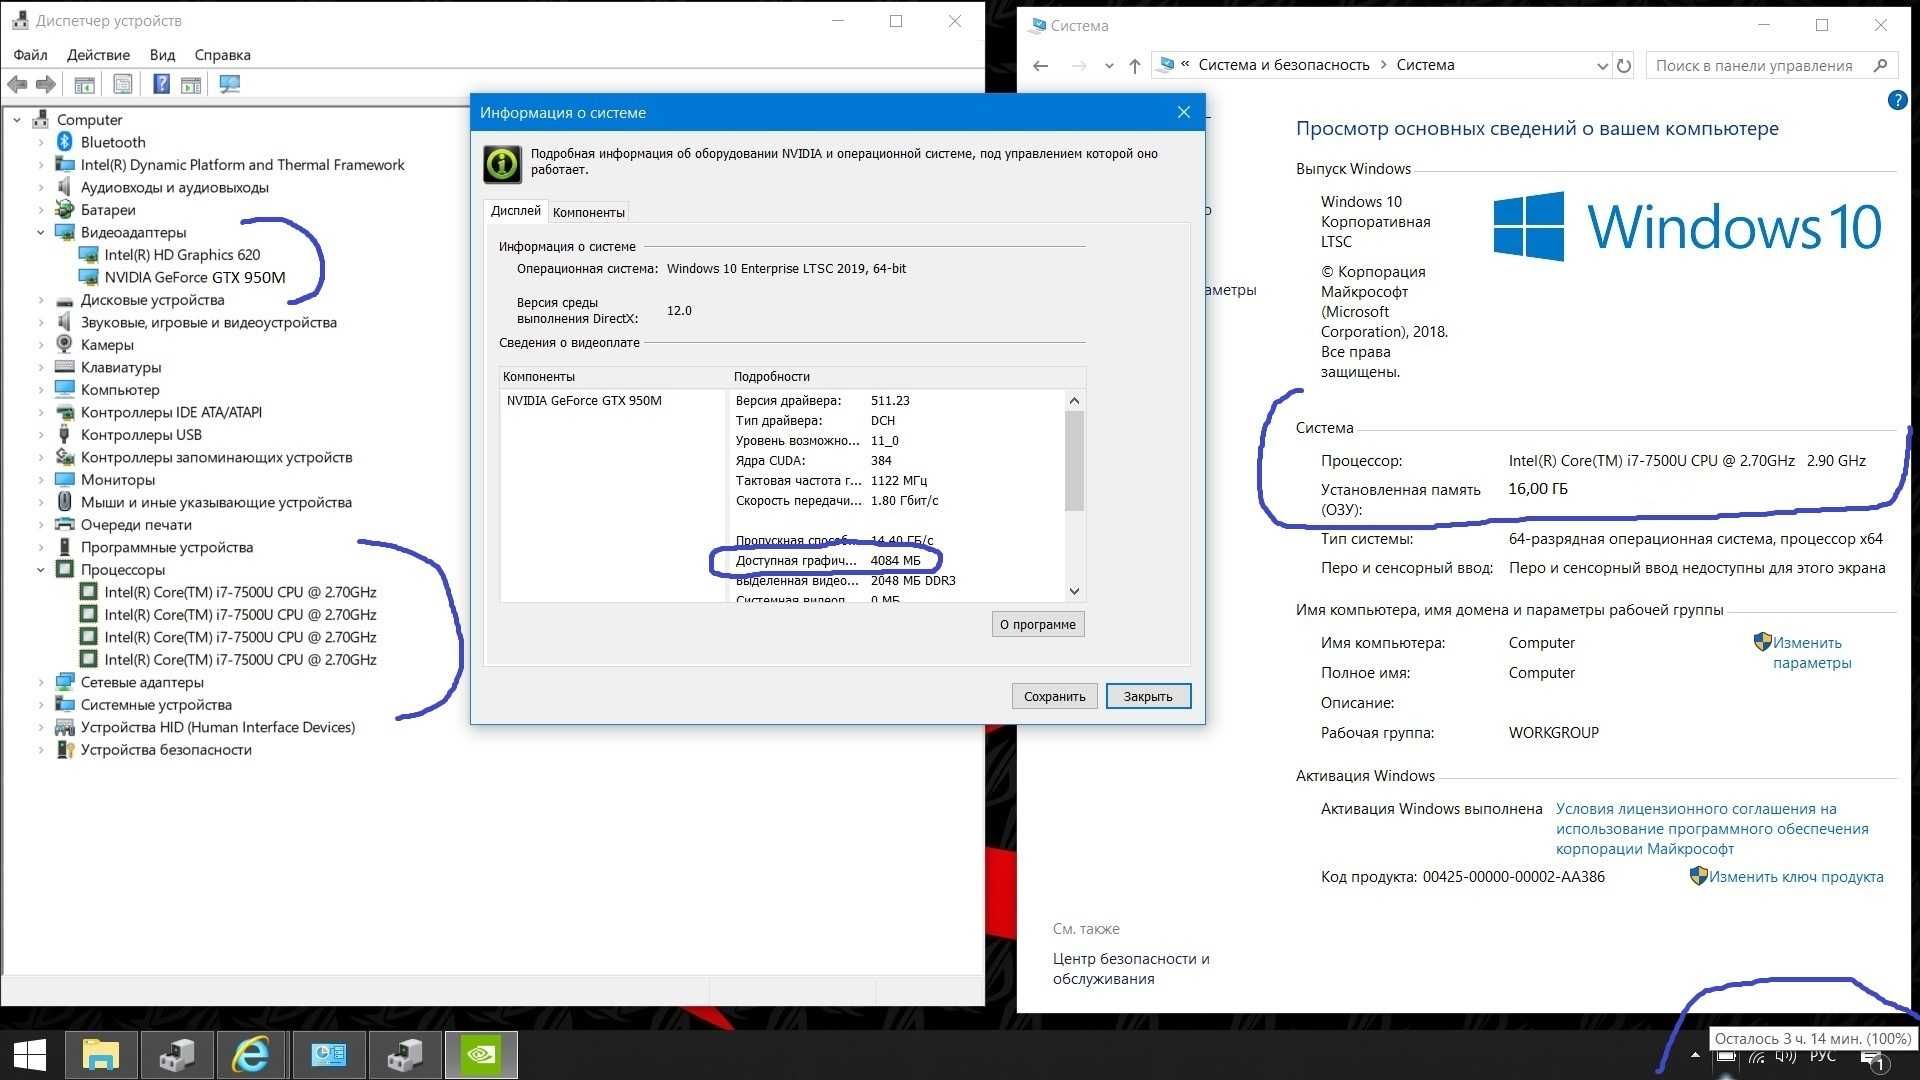Open the Action Center notification icon

[x=1875, y=1060]
